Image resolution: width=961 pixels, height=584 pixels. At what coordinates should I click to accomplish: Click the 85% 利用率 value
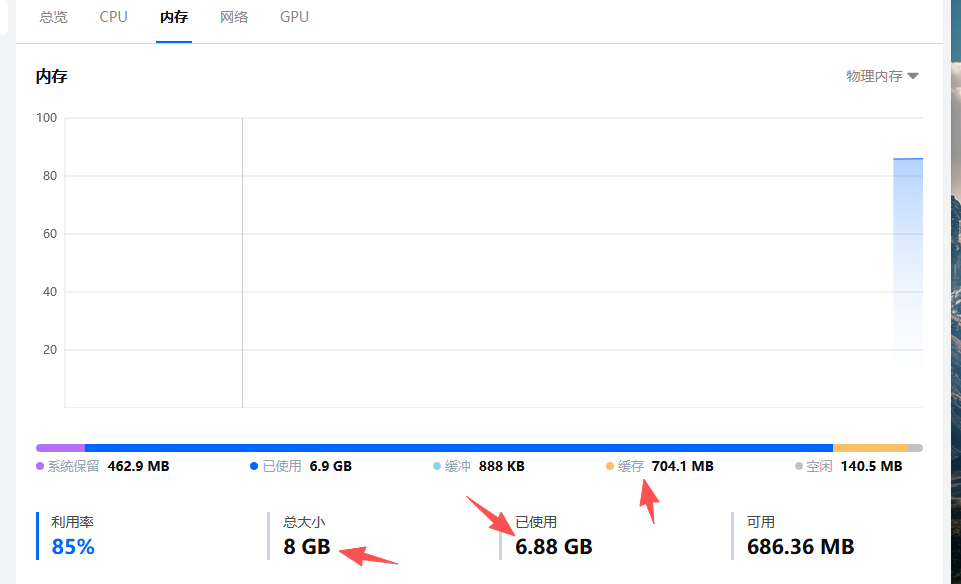73,547
